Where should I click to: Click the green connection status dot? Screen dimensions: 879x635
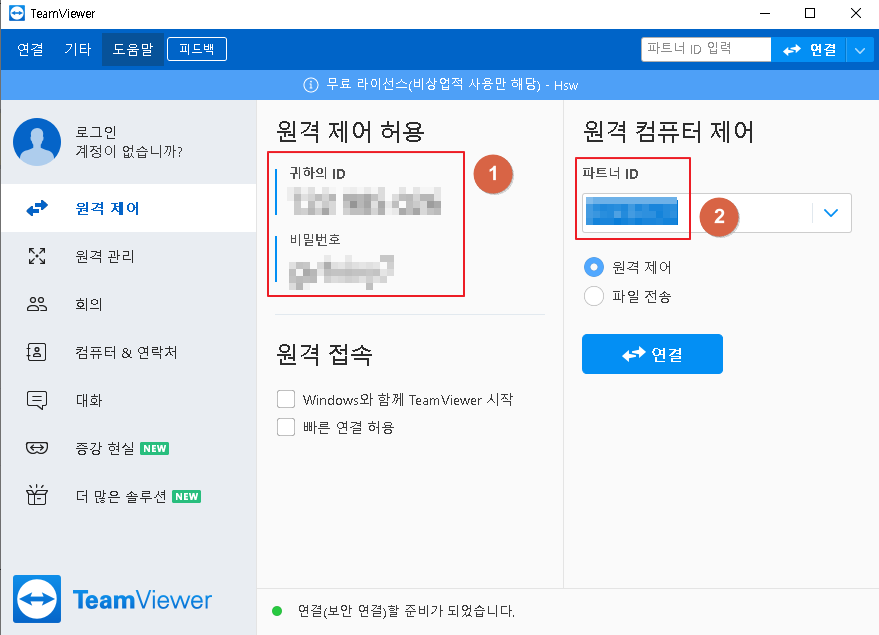[277, 611]
